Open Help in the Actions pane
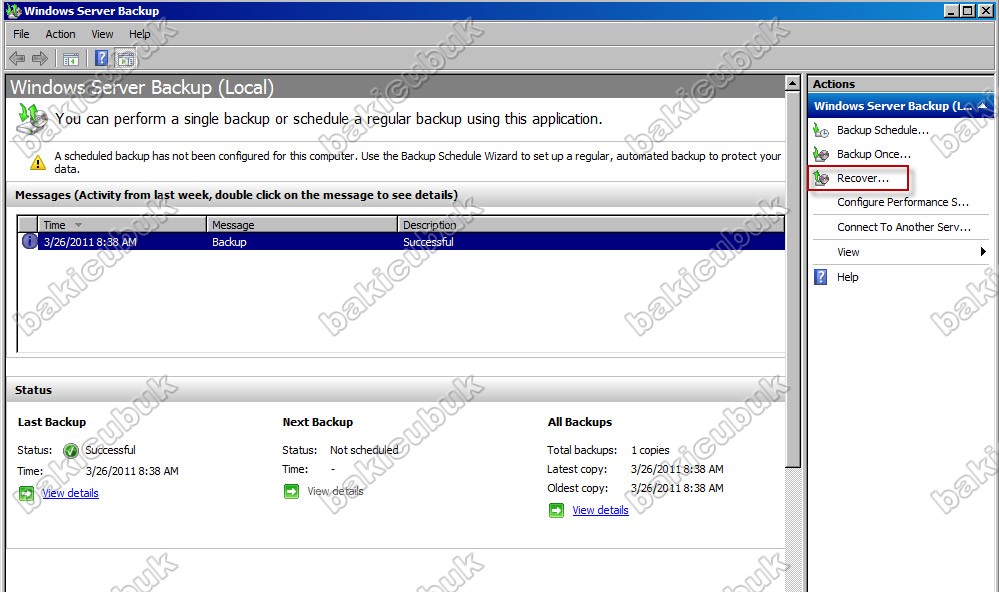Screen dimensions: 999x592 point(847,277)
